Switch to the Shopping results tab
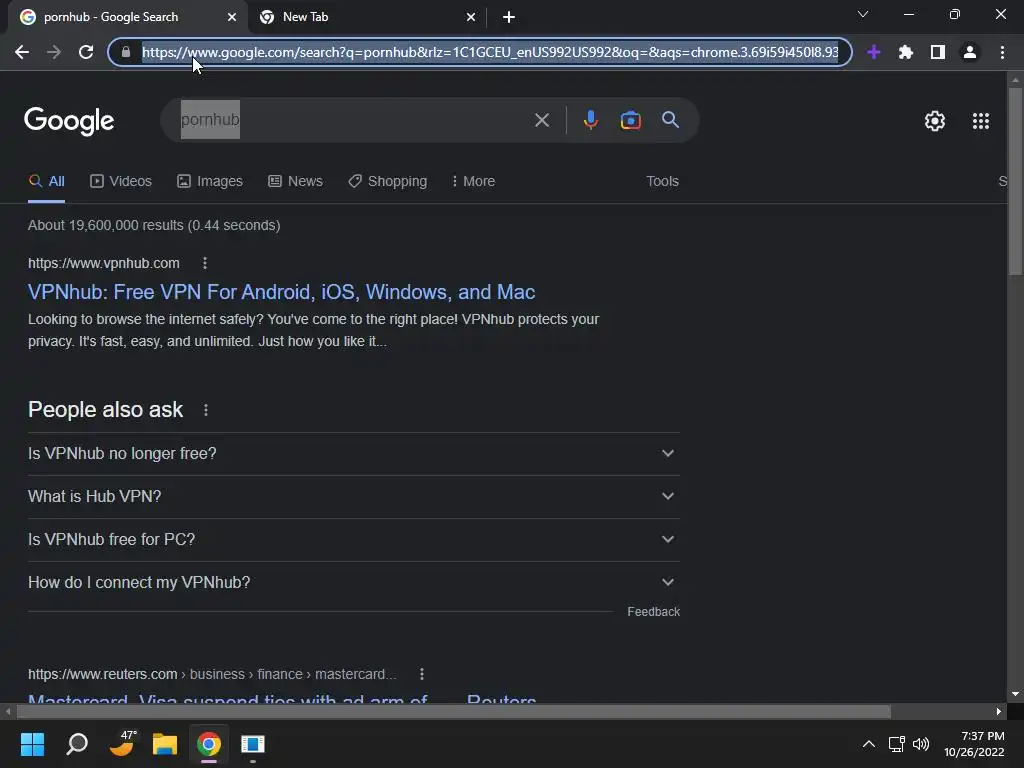 [388, 182]
